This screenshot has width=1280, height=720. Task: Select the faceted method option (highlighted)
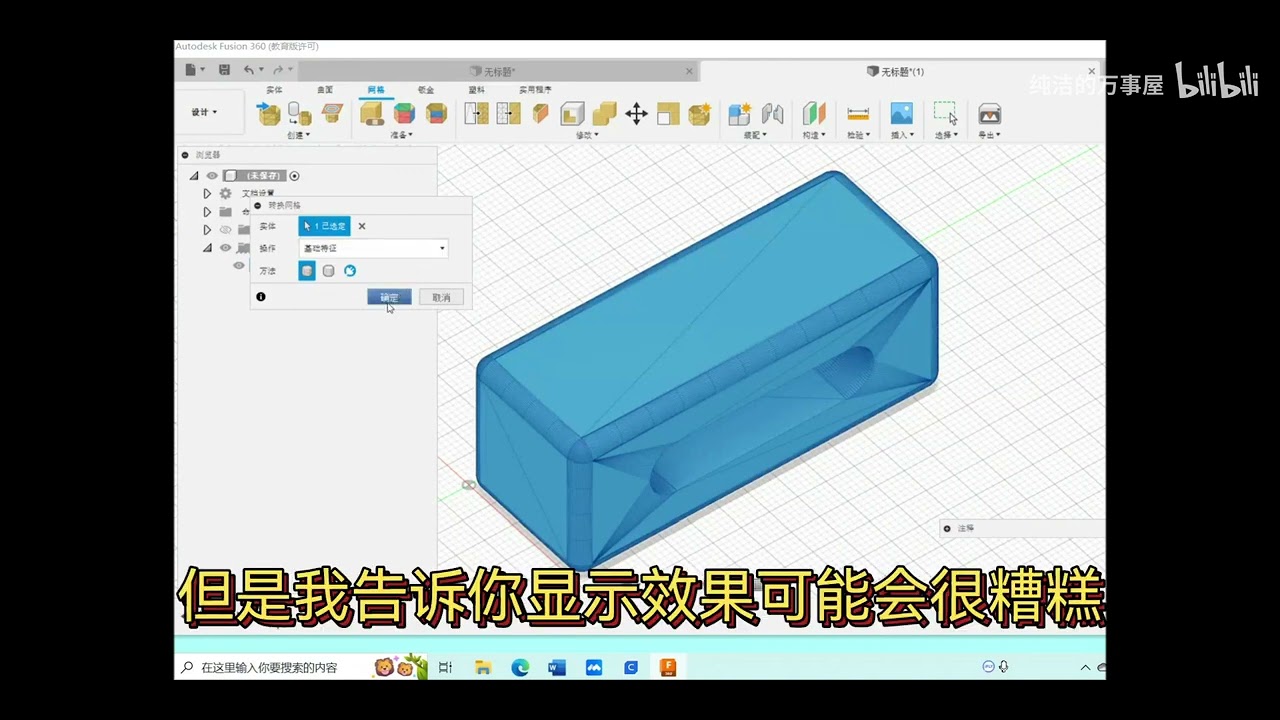[307, 271]
